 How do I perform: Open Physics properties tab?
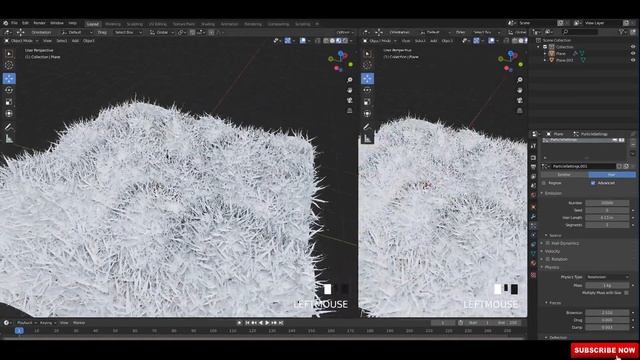click(x=533, y=235)
